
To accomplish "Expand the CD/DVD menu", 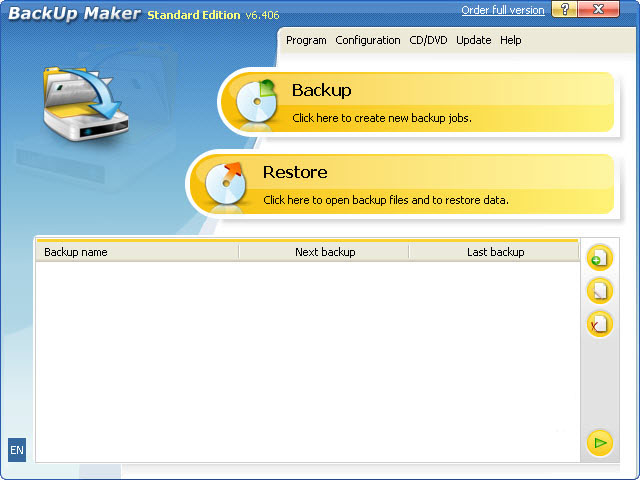I will [x=428, y=40].
